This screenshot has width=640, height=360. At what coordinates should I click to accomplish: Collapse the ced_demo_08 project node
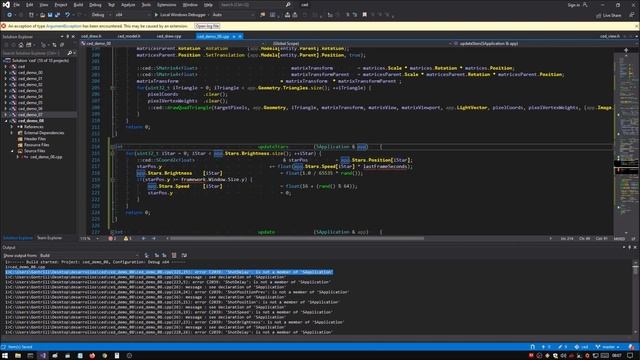(x=6, y=121)
